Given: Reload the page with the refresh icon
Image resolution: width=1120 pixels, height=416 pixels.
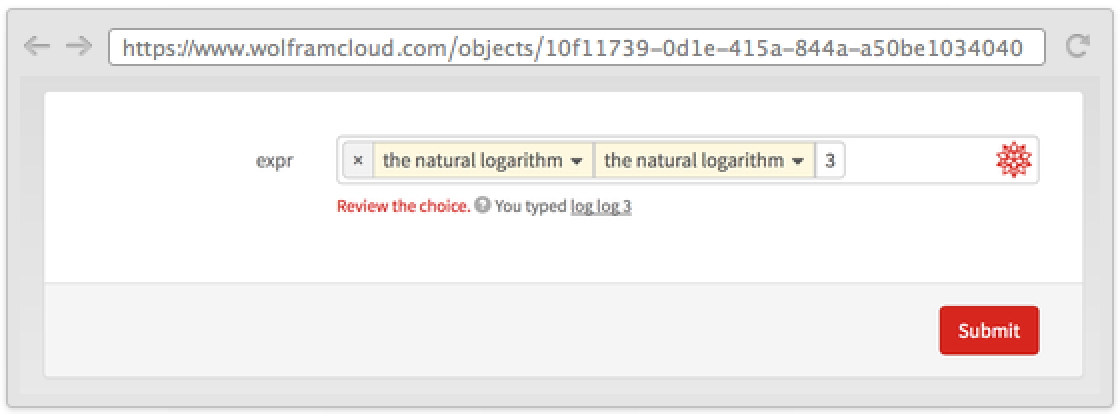Looking at the screenshot, I should 1077,47.
